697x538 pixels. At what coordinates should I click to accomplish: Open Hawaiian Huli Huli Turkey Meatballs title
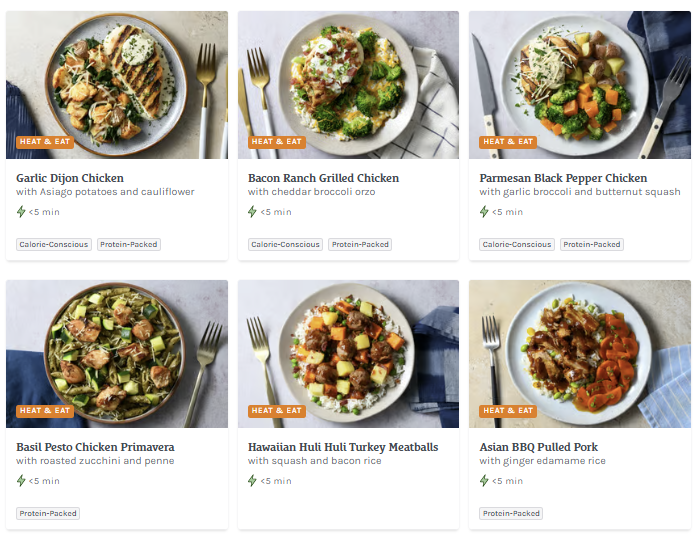point(343,447)
